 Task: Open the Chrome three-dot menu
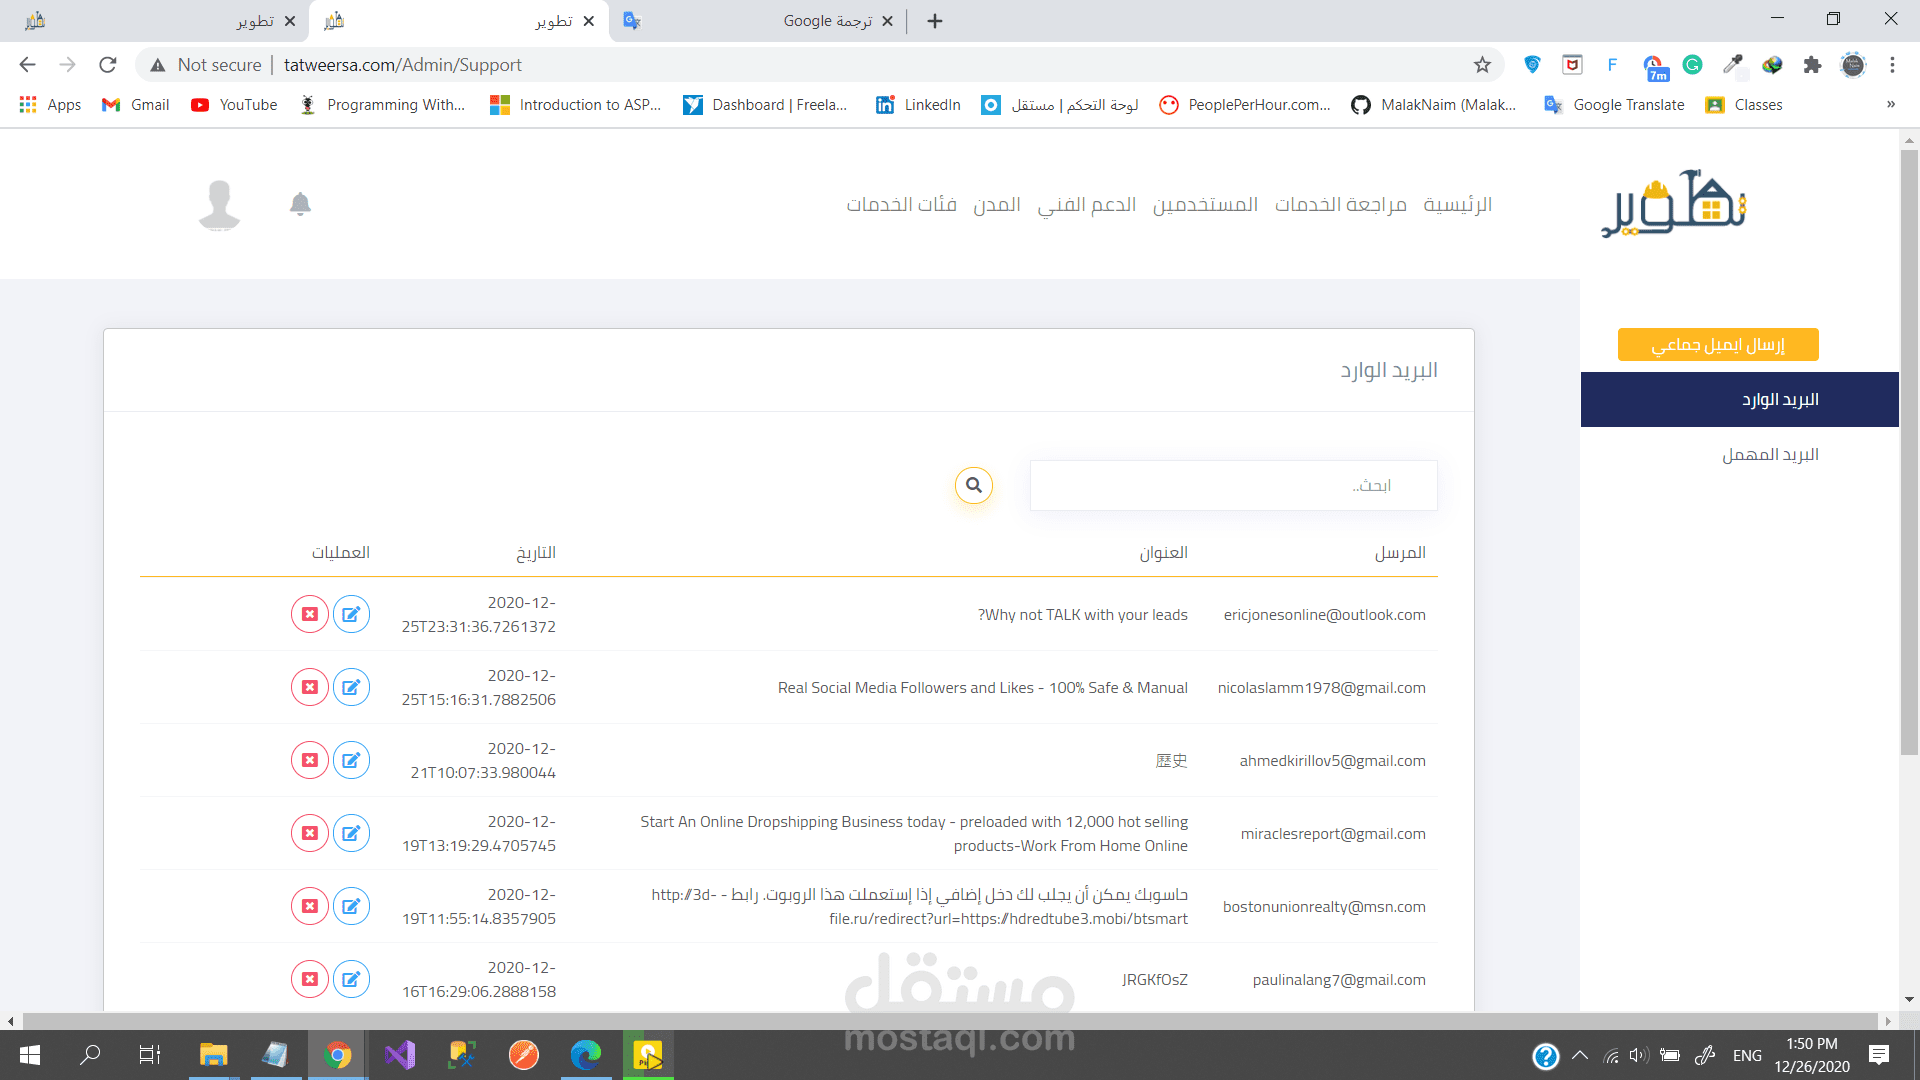tap(1892, 65)
